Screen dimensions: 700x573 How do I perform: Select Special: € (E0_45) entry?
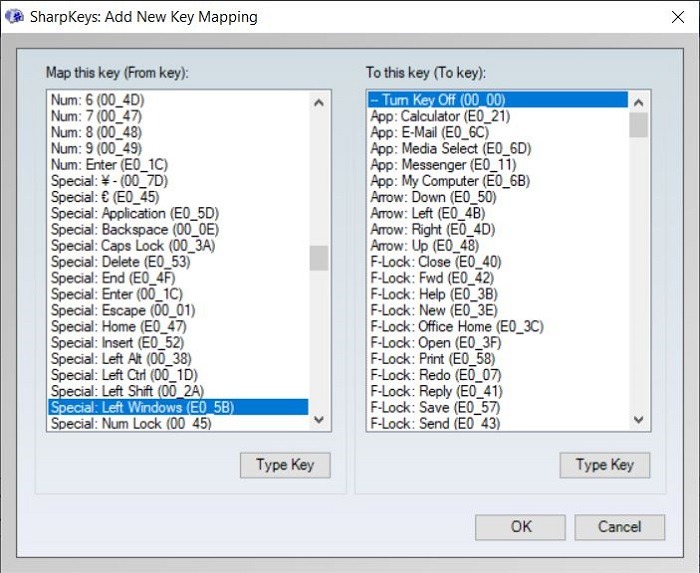pyautogui.click(x=178, y=197)
